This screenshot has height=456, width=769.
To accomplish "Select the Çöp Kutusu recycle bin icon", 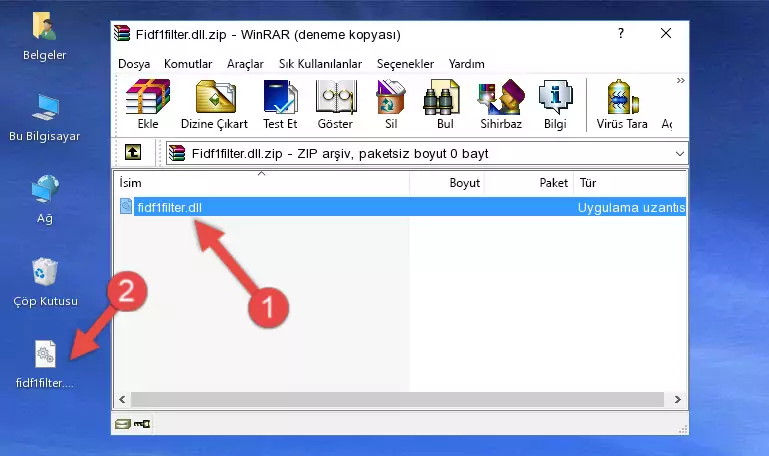I will [45, 283].
